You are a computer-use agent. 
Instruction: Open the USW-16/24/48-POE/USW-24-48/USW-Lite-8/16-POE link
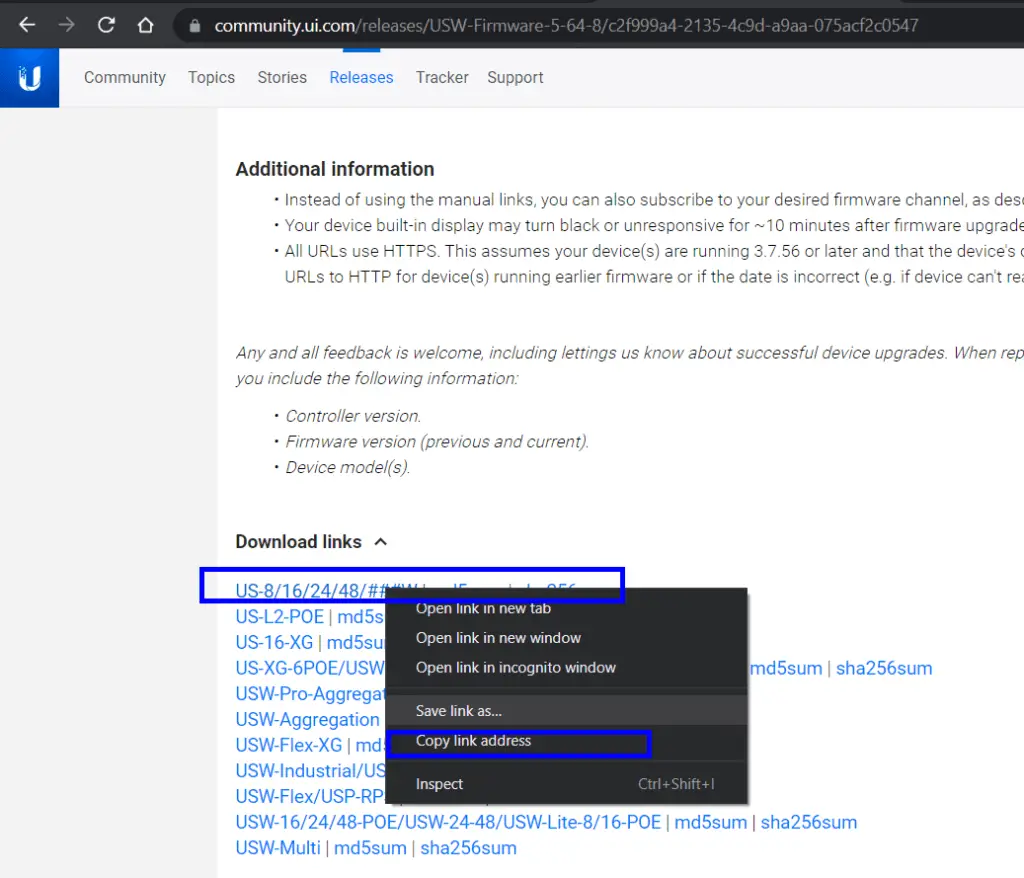tap(448, 822)
